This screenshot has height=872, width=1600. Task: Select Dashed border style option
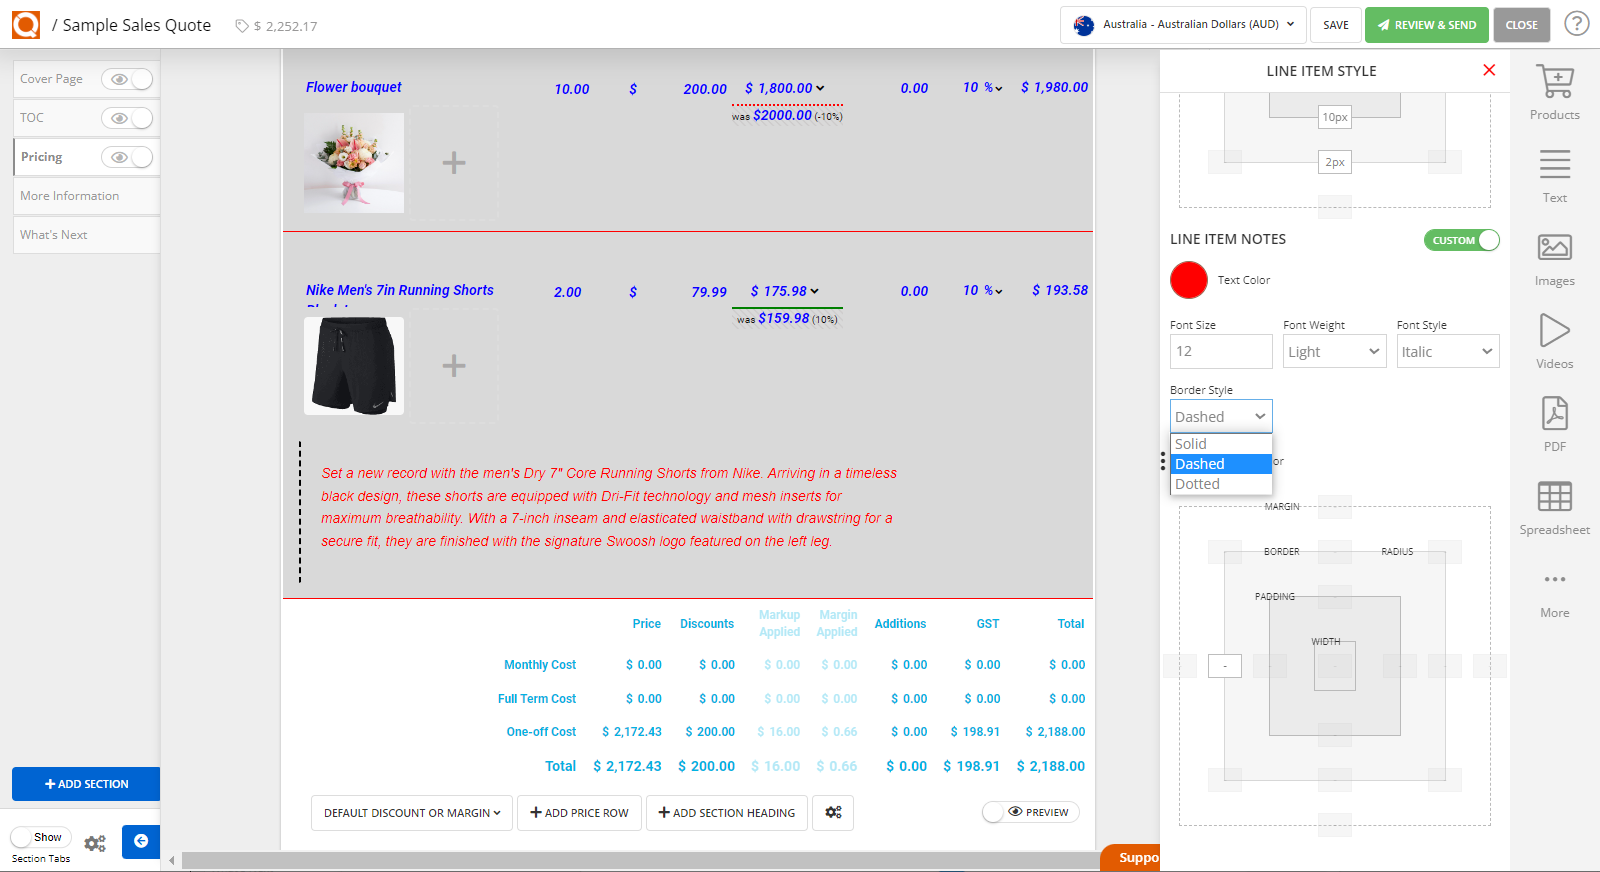pyautogui.click(x=1221, y=464)
